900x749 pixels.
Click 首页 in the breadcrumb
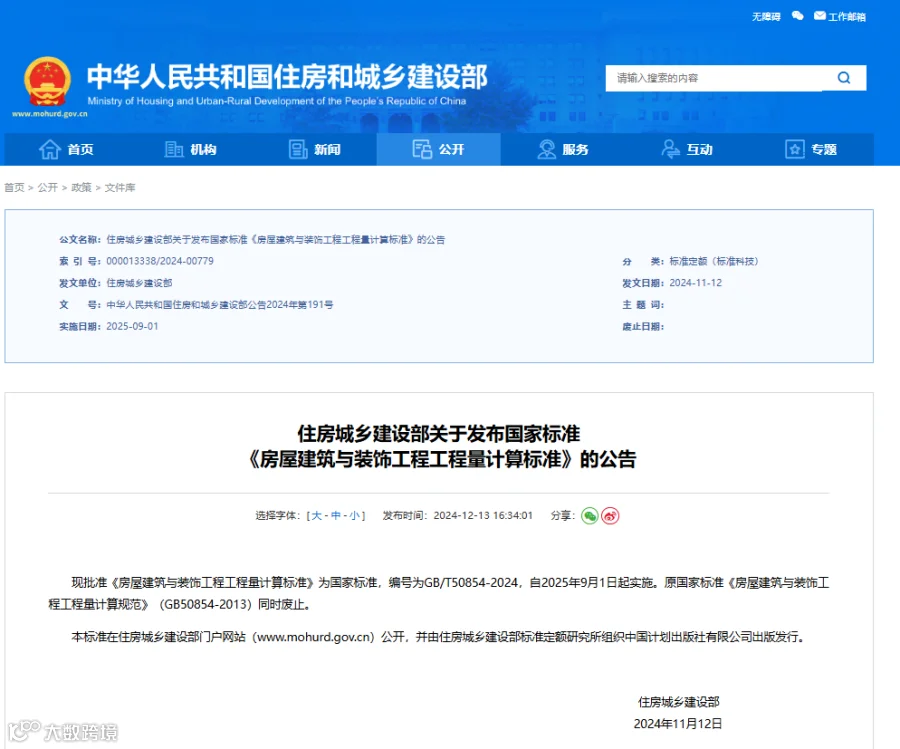[x=14, y=187]
